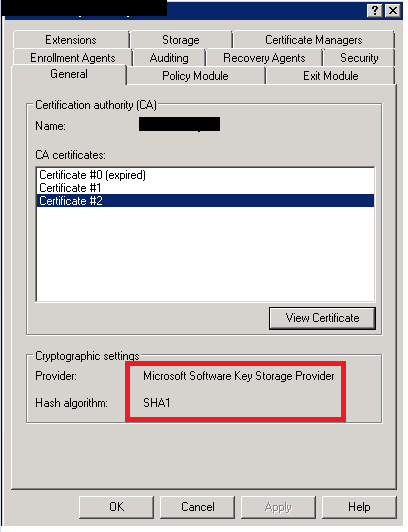Switch to the Exit Module tab
This screenshot has width=408, height=532.
click(330, 76)
